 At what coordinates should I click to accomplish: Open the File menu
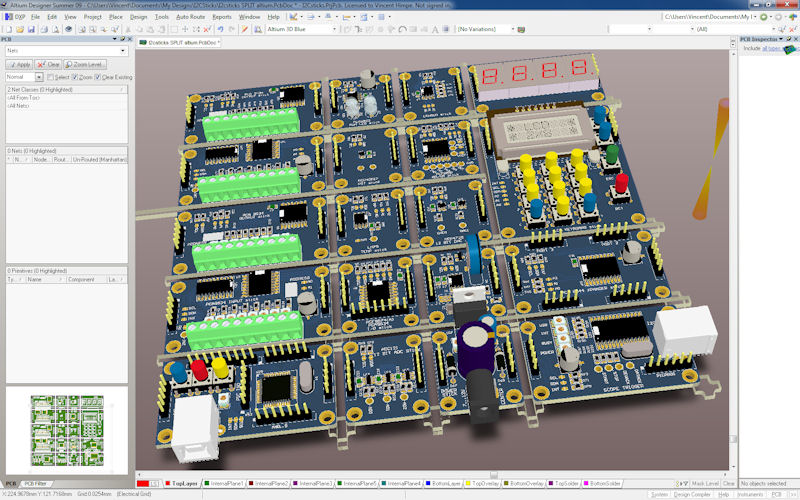click(x=35, y=17)
